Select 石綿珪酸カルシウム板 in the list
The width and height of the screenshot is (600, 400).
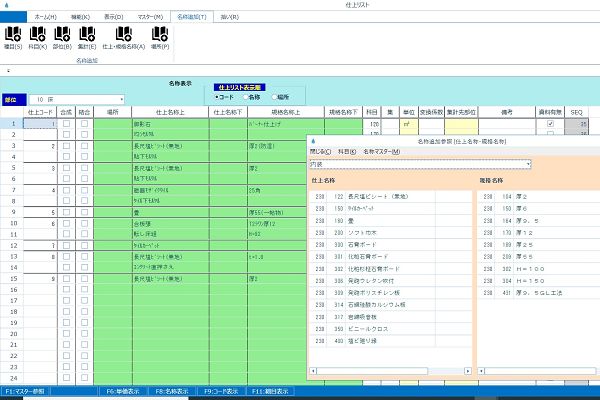point(390,305)
